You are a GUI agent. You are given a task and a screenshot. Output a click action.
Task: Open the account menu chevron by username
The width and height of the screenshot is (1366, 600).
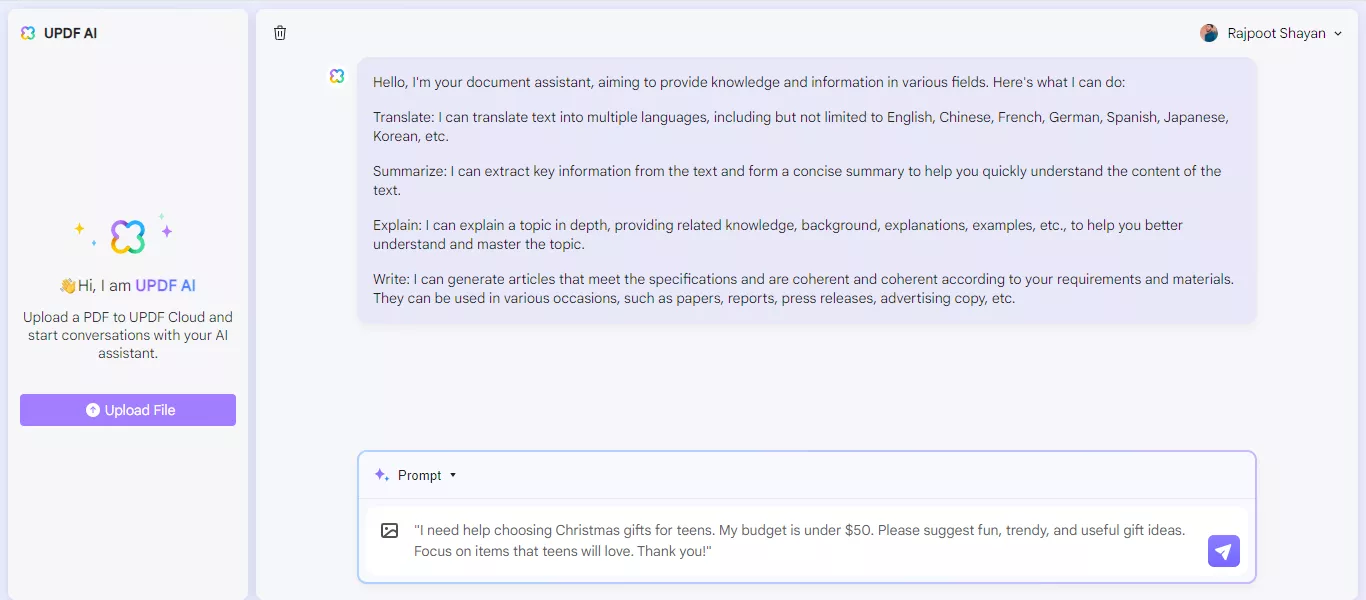pos(1338,34)
